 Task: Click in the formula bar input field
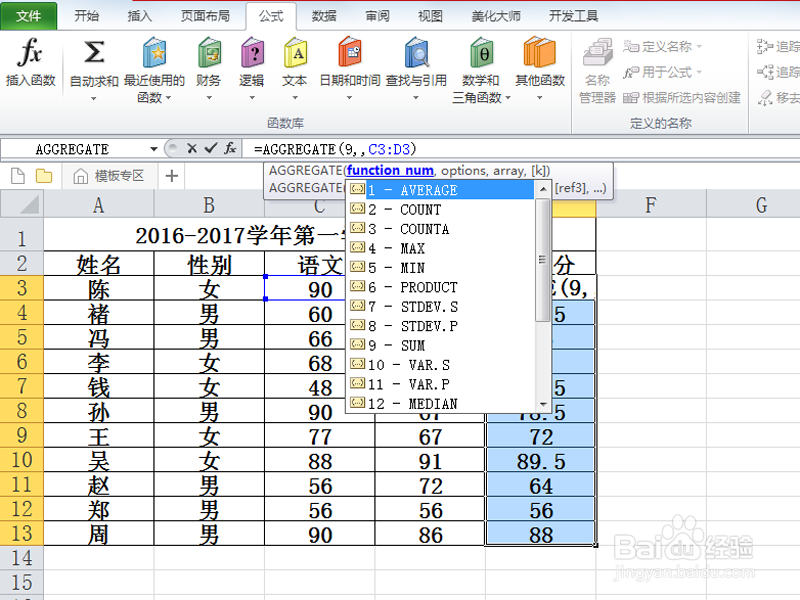click(520, 149)
